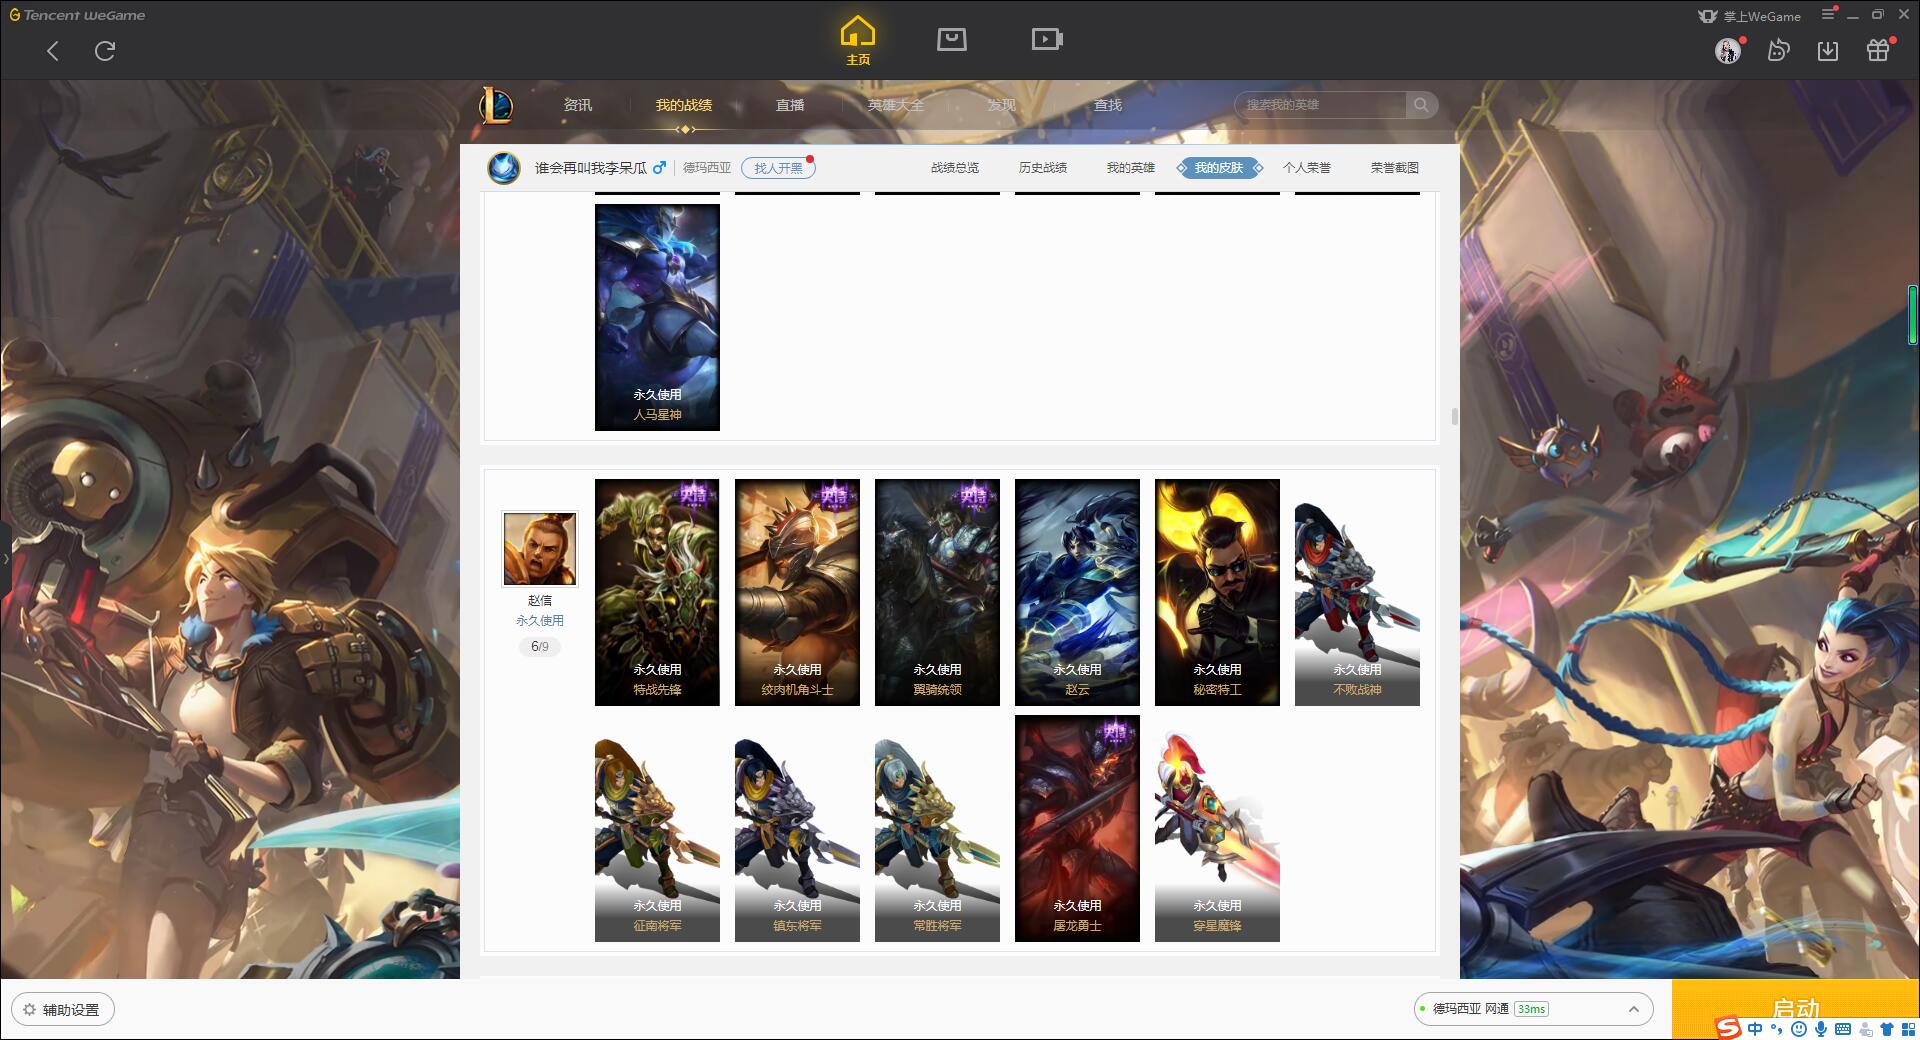The image size is (1920, 1040).
Task: Open the 掌上WeGame mobile link
Action: pyautogui.click(x=1749, y=16)
